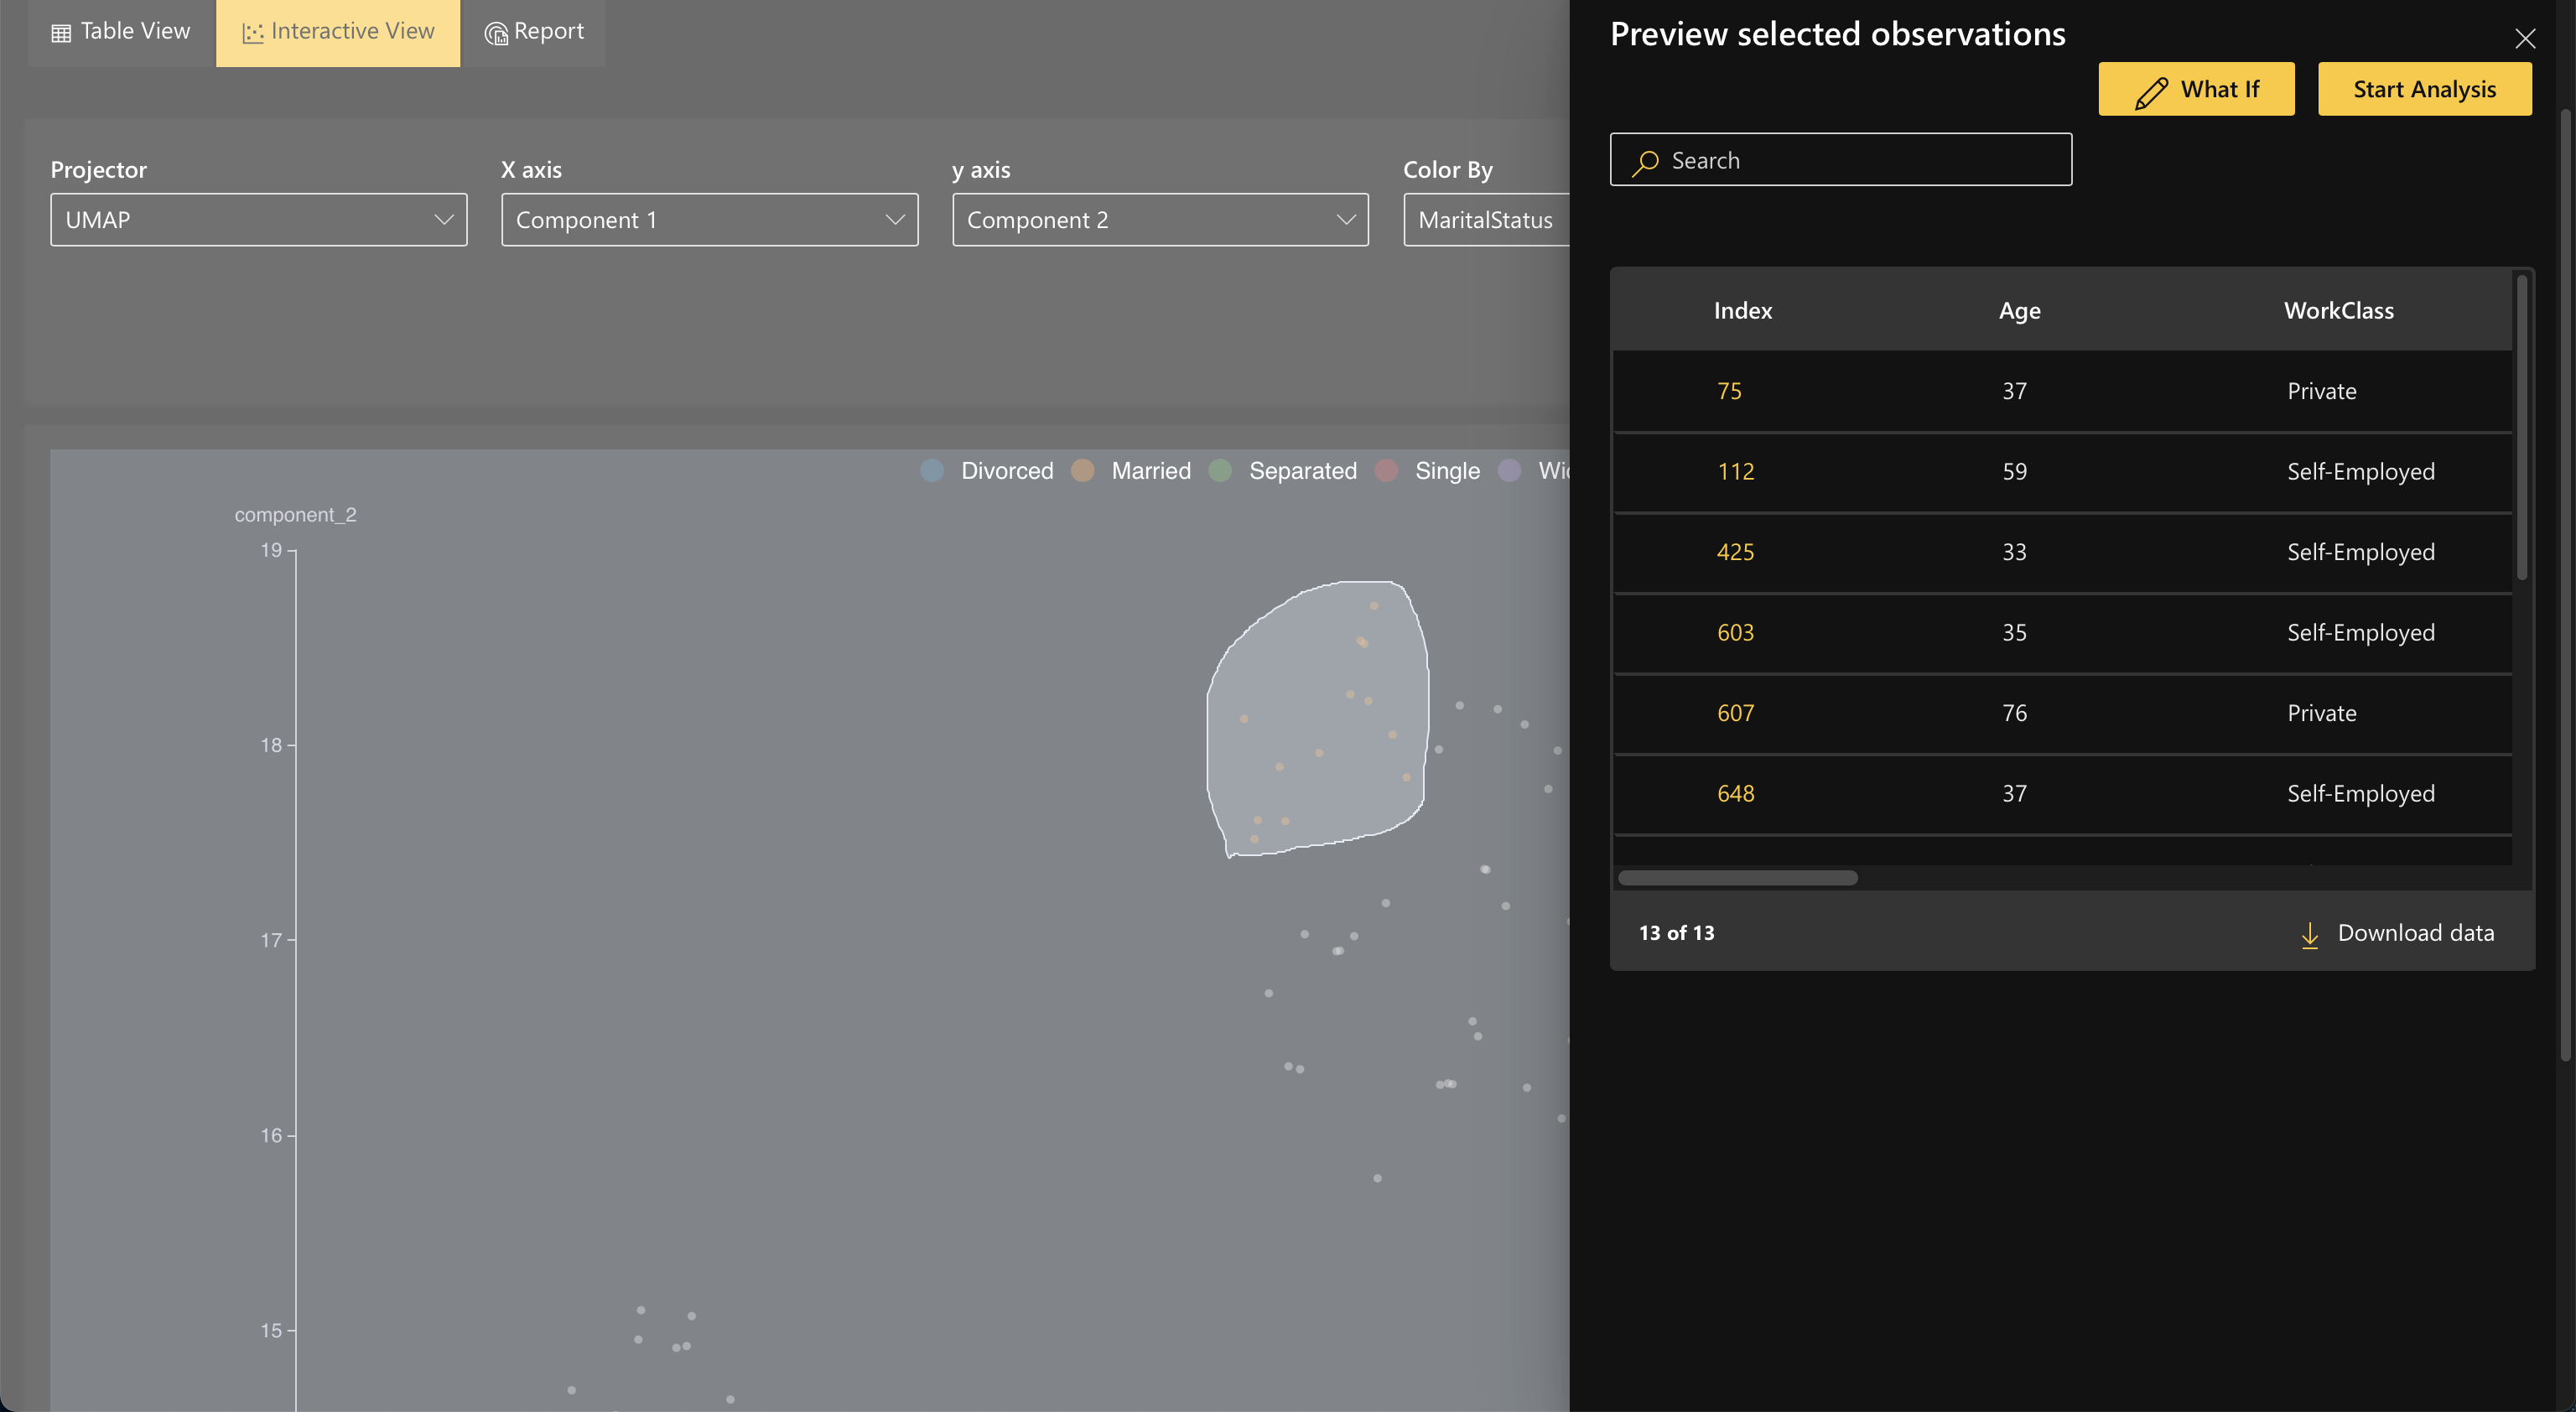Image resolution: width=2576 pixels, height=1412 pixels.
Task: Click the Start Analysis button
Action: [x=2424, y=89]
